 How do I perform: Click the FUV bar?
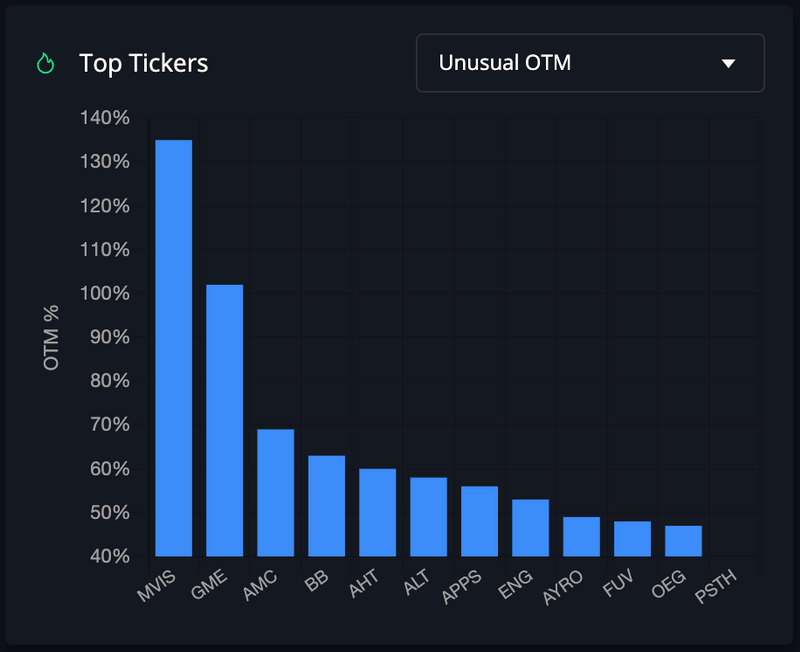click(632, 539)
